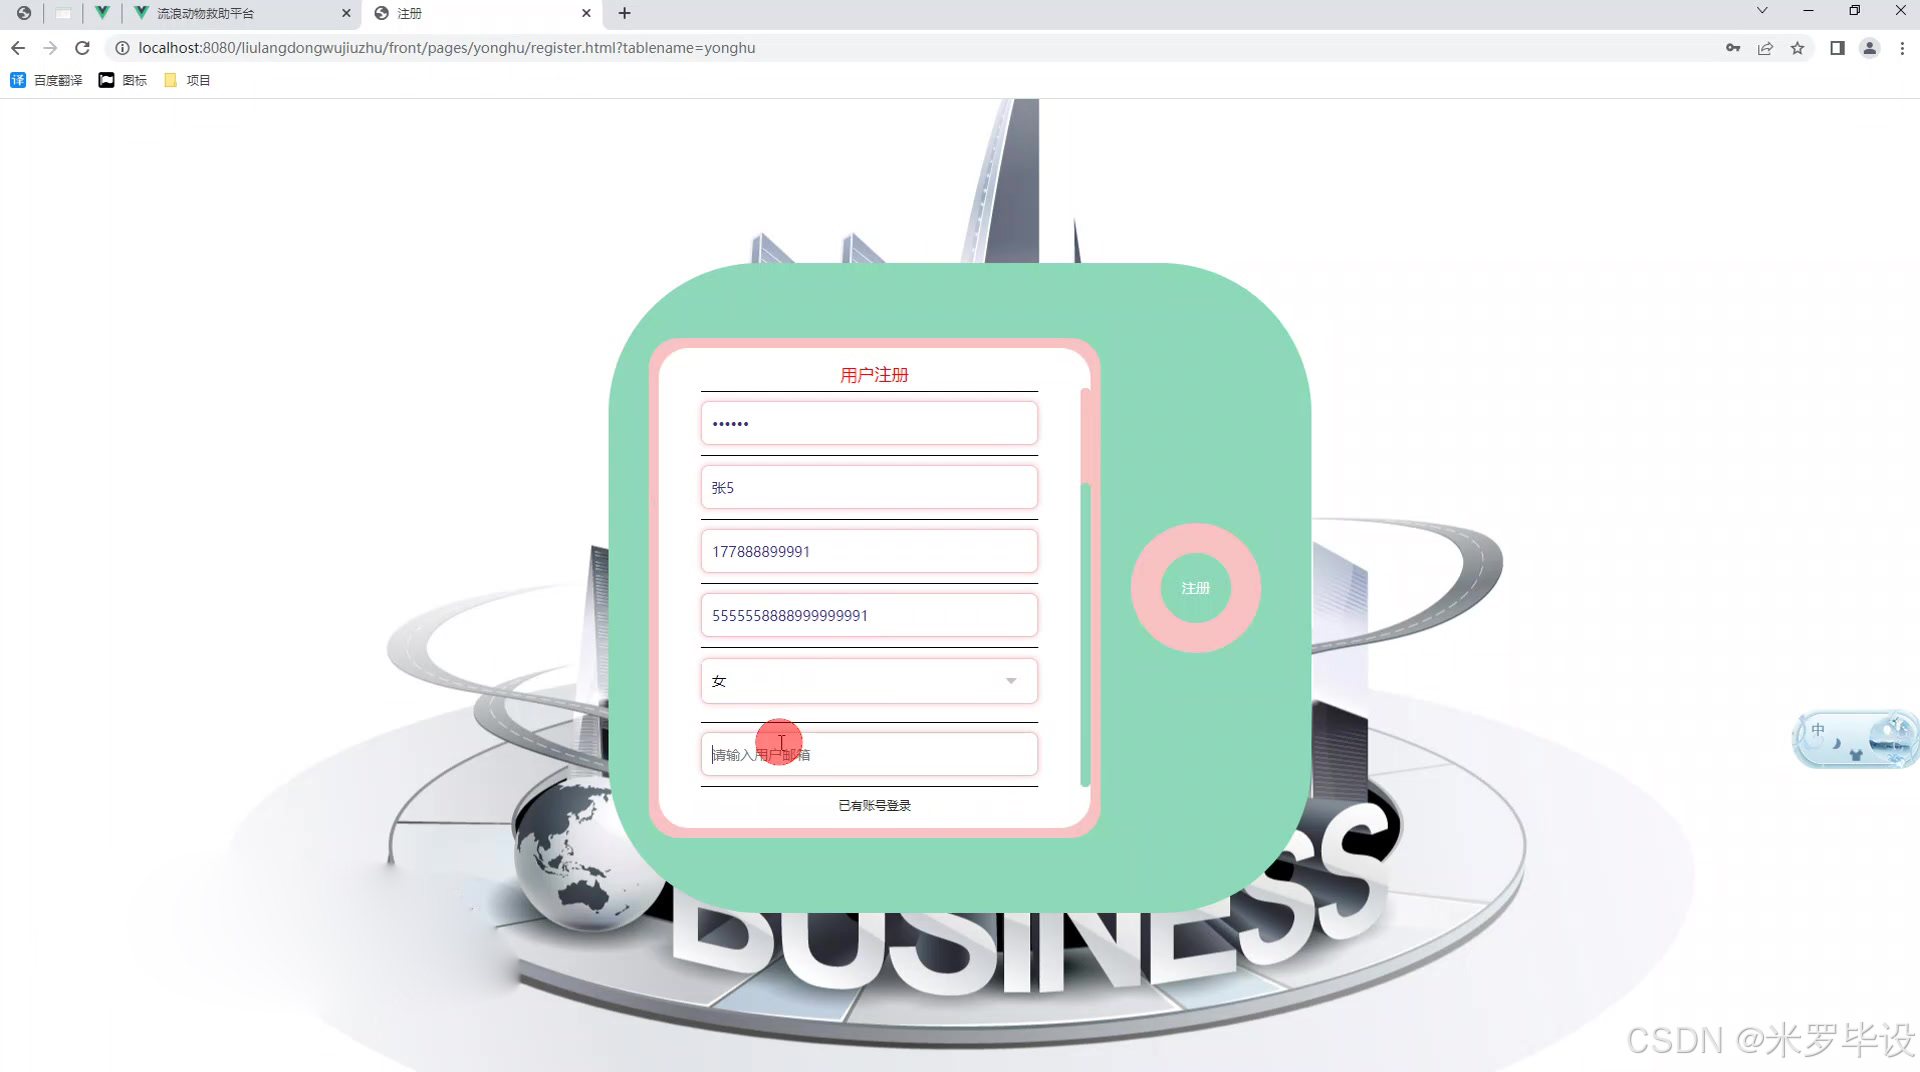Click the password field with dots
Viewport: 1920px width, 1072px height.
pyautogui.click(x=869, y=423)
